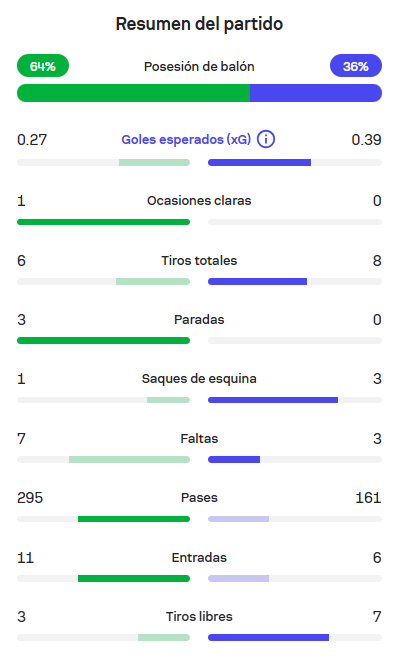The width and height of the screenshot is (398, 672).
Task: Click the Ocasiones claras green bar
Action: [x=103, y=222]
